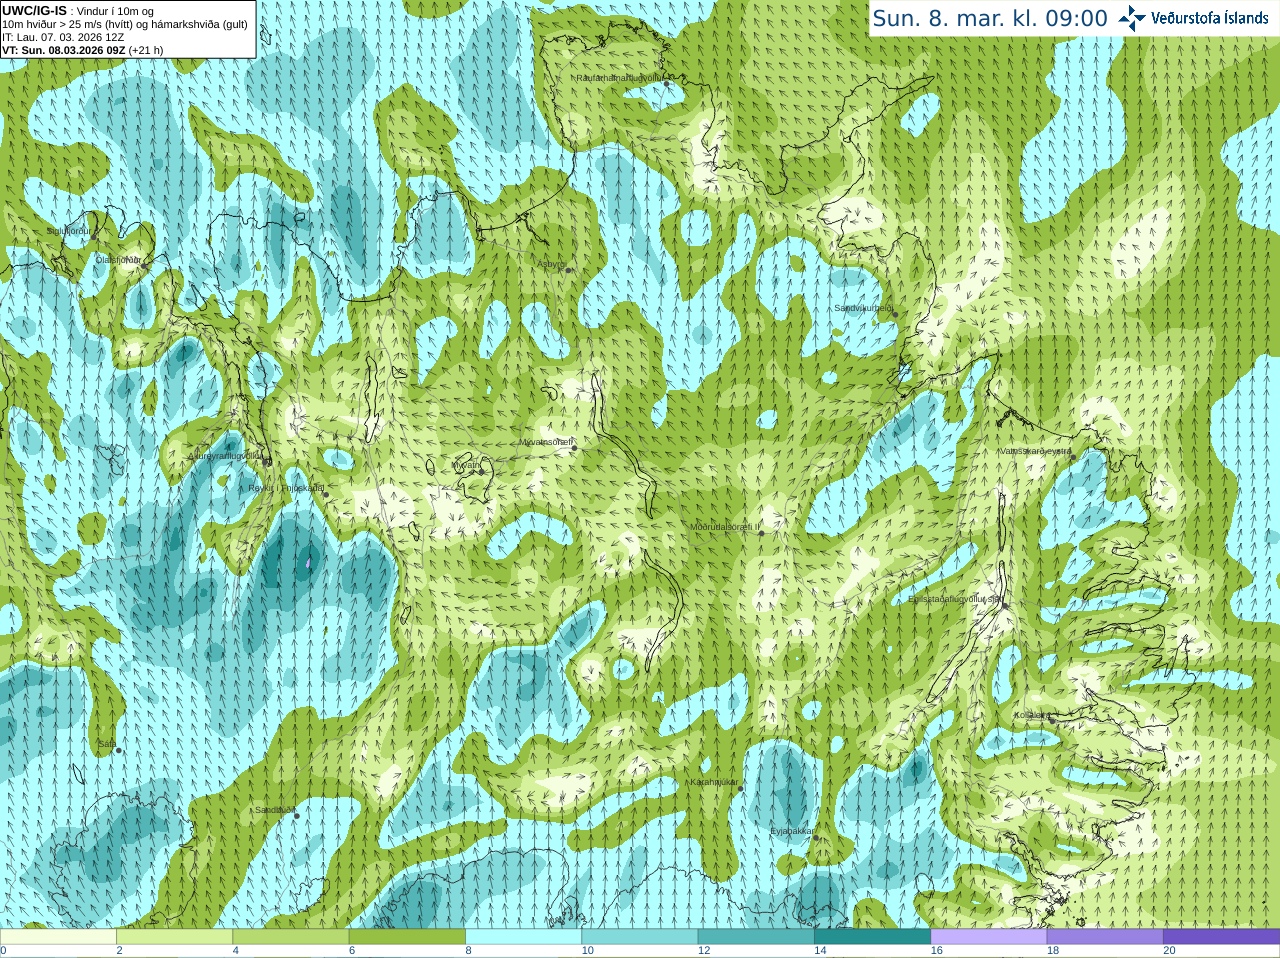Click the Raufarhafnarflugvöllur station label
The height and width of the screenshot is (958, 1280).
tap(620, 77)
